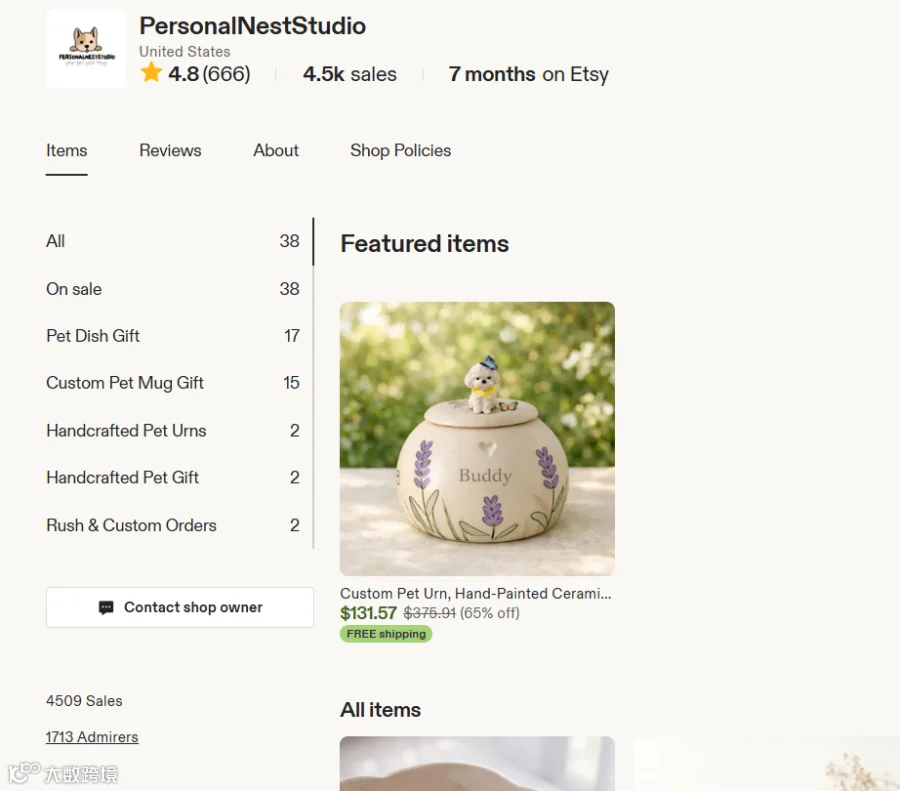
Task: Select Handcrafted Pet Urns category
Action: click(173, 431)
